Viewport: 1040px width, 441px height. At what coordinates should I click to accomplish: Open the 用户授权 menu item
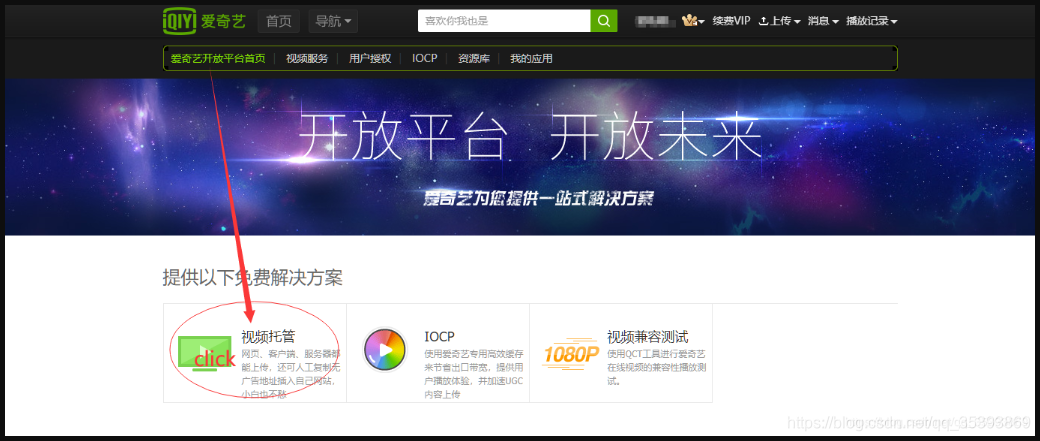(370, 58)
